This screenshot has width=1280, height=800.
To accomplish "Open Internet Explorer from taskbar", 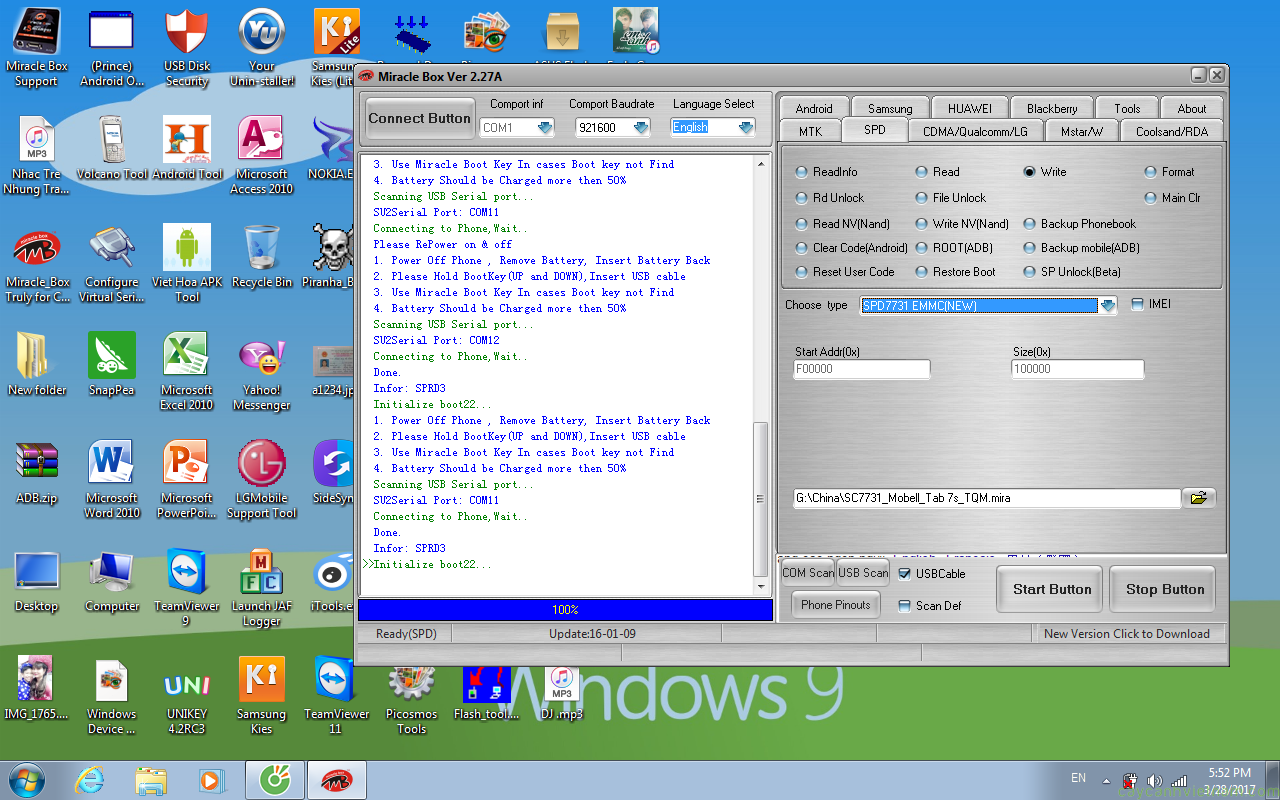I will pyautogui.click(x=90, y=780).
